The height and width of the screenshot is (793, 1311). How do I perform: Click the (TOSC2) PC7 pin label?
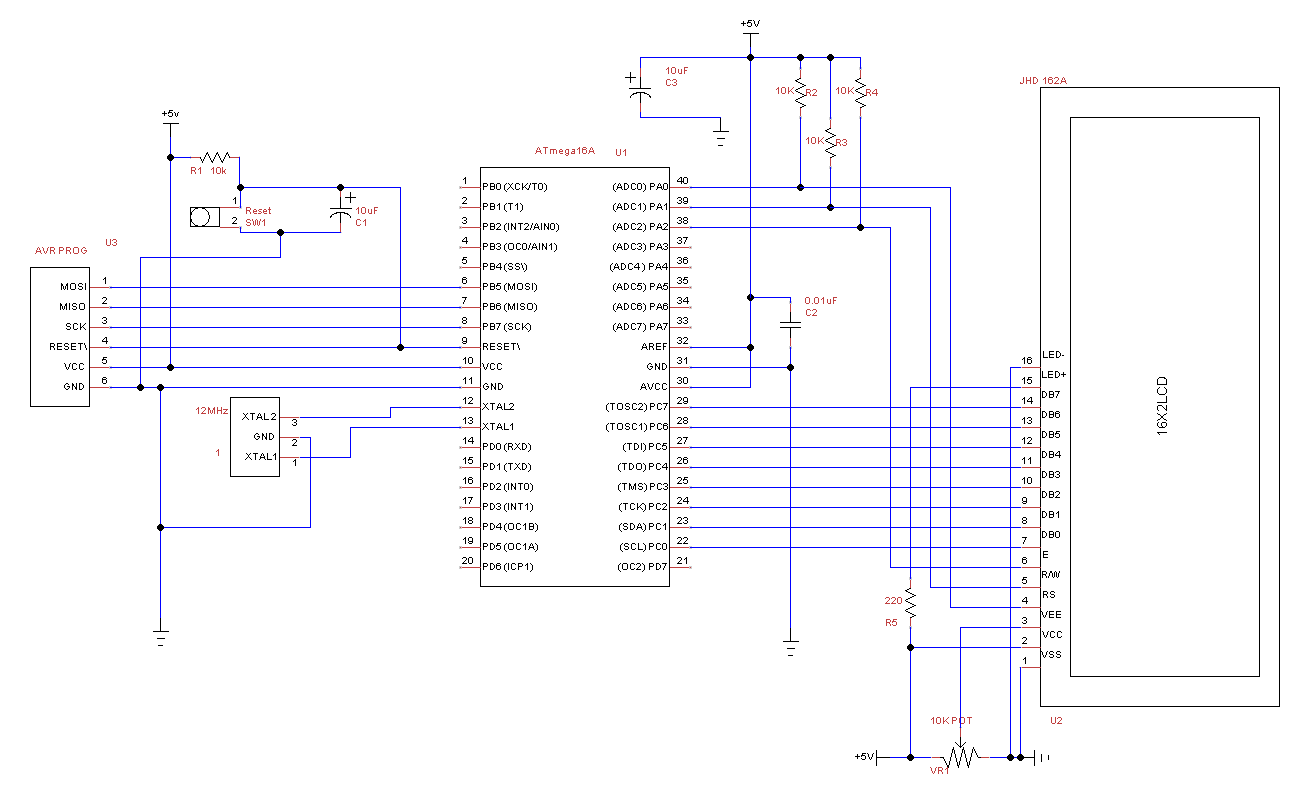[x=636, y=407]
